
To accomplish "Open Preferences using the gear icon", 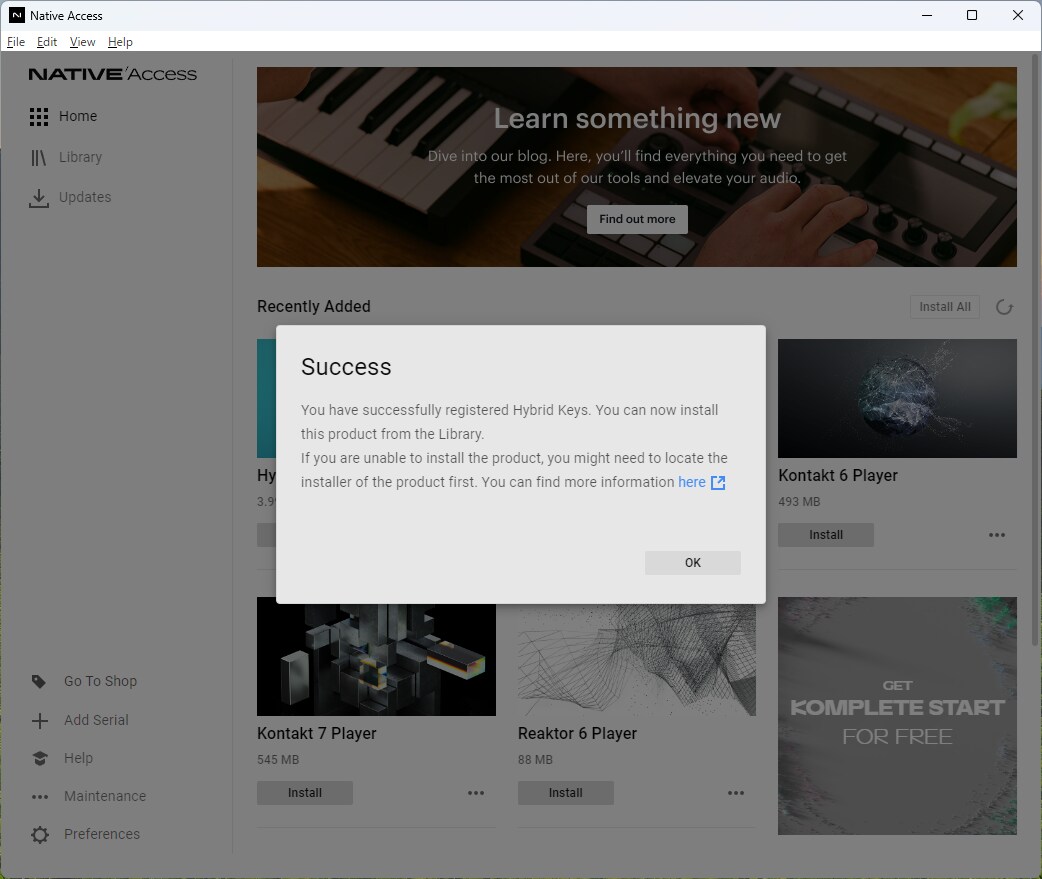I will coord(39,835).
